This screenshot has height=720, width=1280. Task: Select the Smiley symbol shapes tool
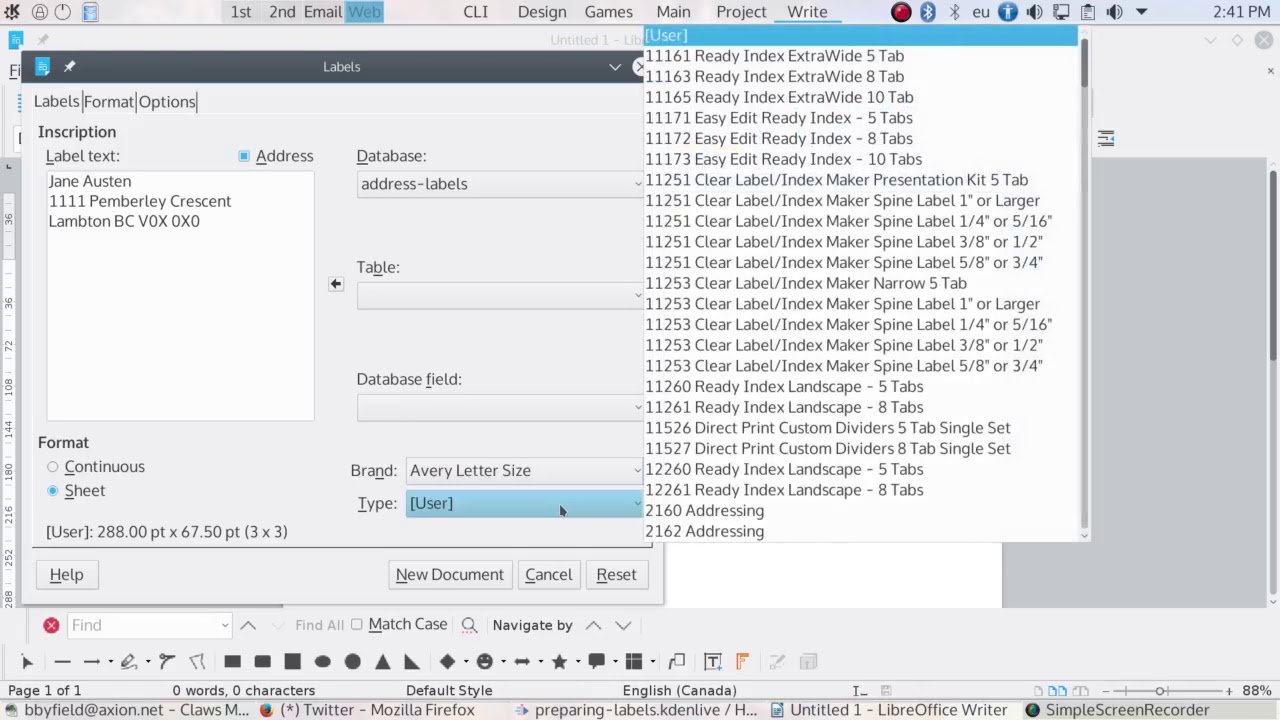pos(484,662)
